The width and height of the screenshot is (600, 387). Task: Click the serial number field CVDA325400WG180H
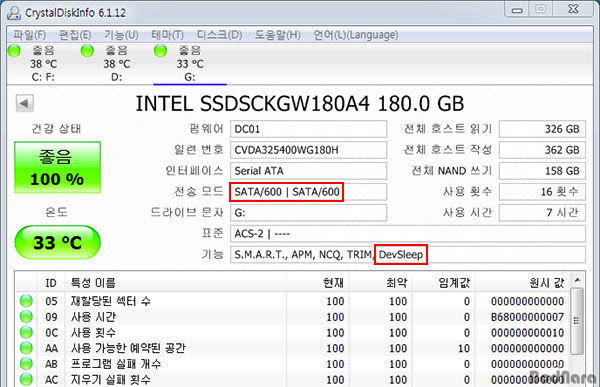pos(308,150)
